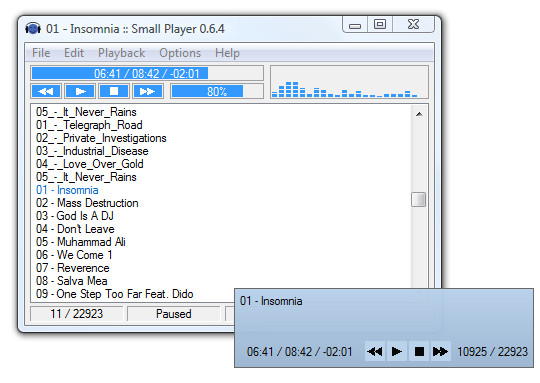Screen dimensions: 540x383
Task: Click the next track button in main window
Action: (x=148, y=91)
